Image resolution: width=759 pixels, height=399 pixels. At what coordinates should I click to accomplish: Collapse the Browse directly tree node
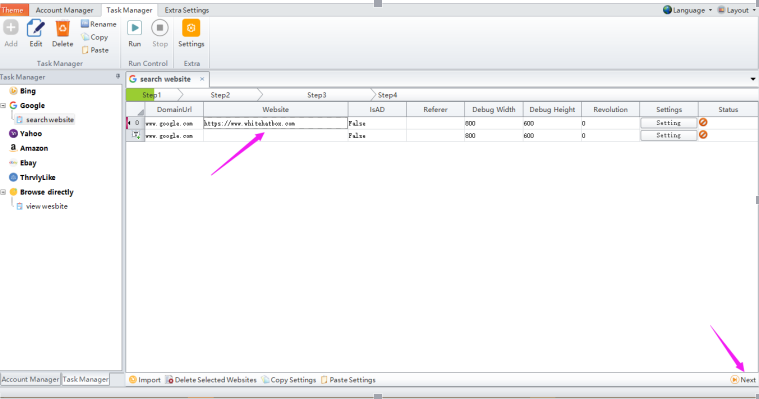point(3,192)
